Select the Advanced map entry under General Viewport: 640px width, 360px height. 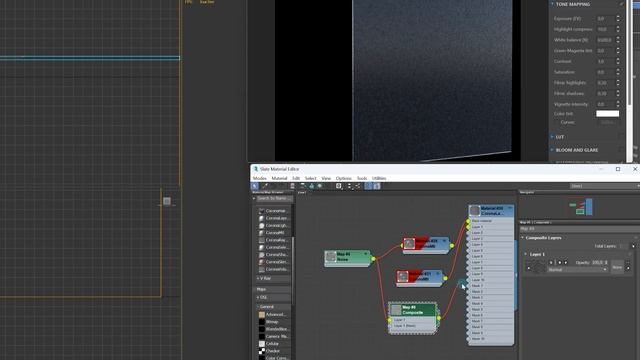click(272, 314)
